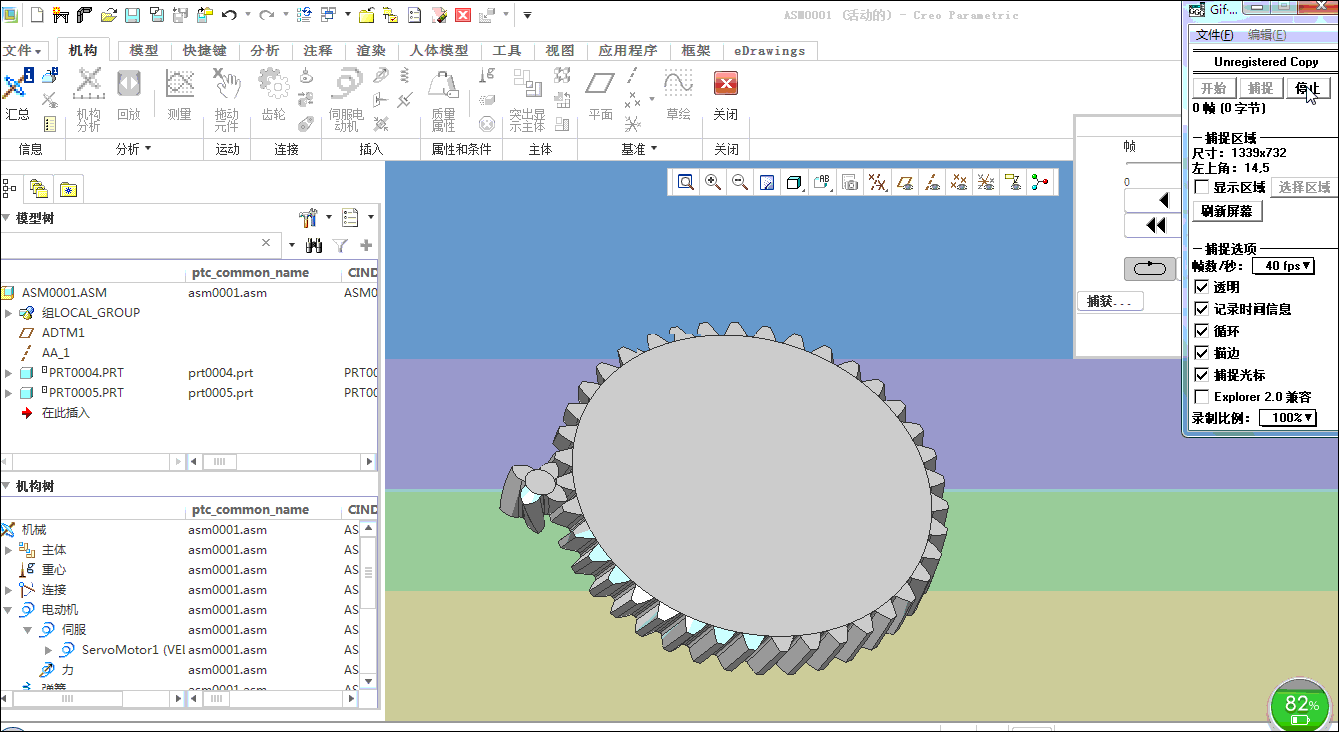The height and width of the screenshot is (732, 1339).
Task: Click the model tree settings hammer icon
Action: (308, 217)
